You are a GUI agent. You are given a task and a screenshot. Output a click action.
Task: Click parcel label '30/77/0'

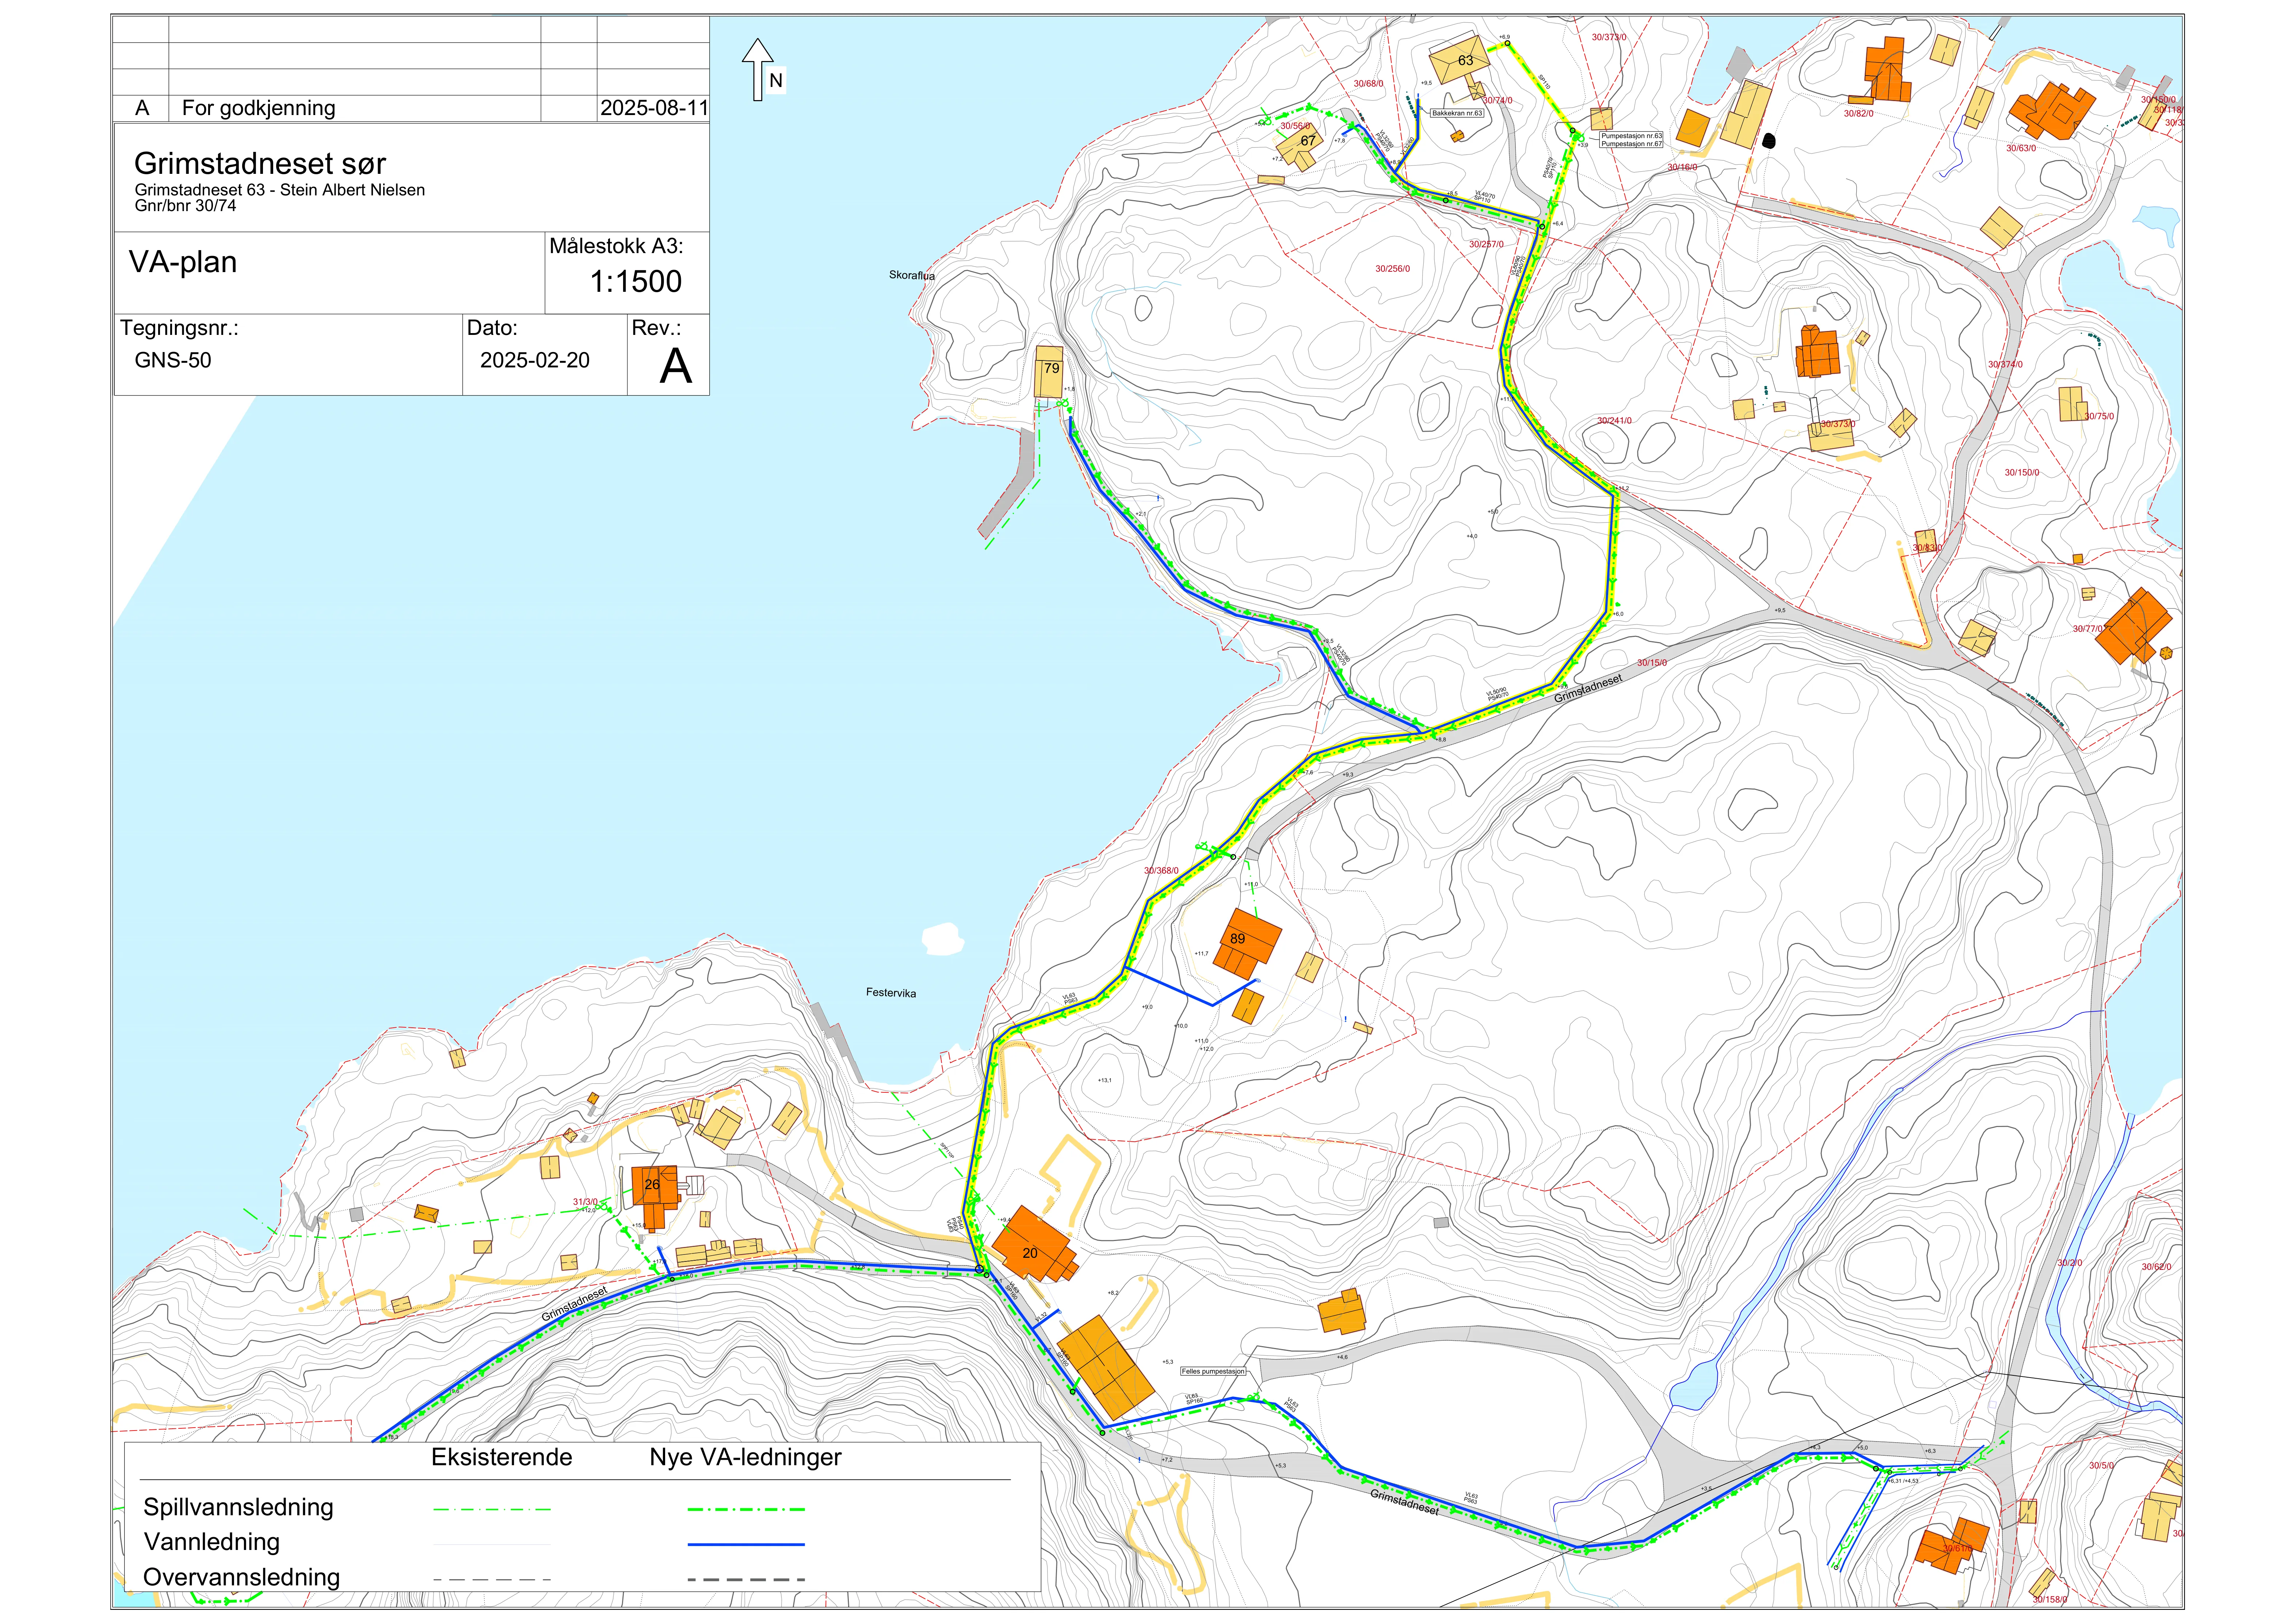coord(2088,629)
